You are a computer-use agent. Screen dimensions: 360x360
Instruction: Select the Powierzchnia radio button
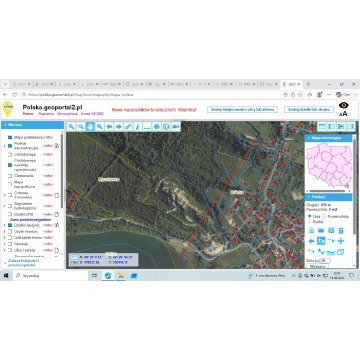tap(324, 216)
